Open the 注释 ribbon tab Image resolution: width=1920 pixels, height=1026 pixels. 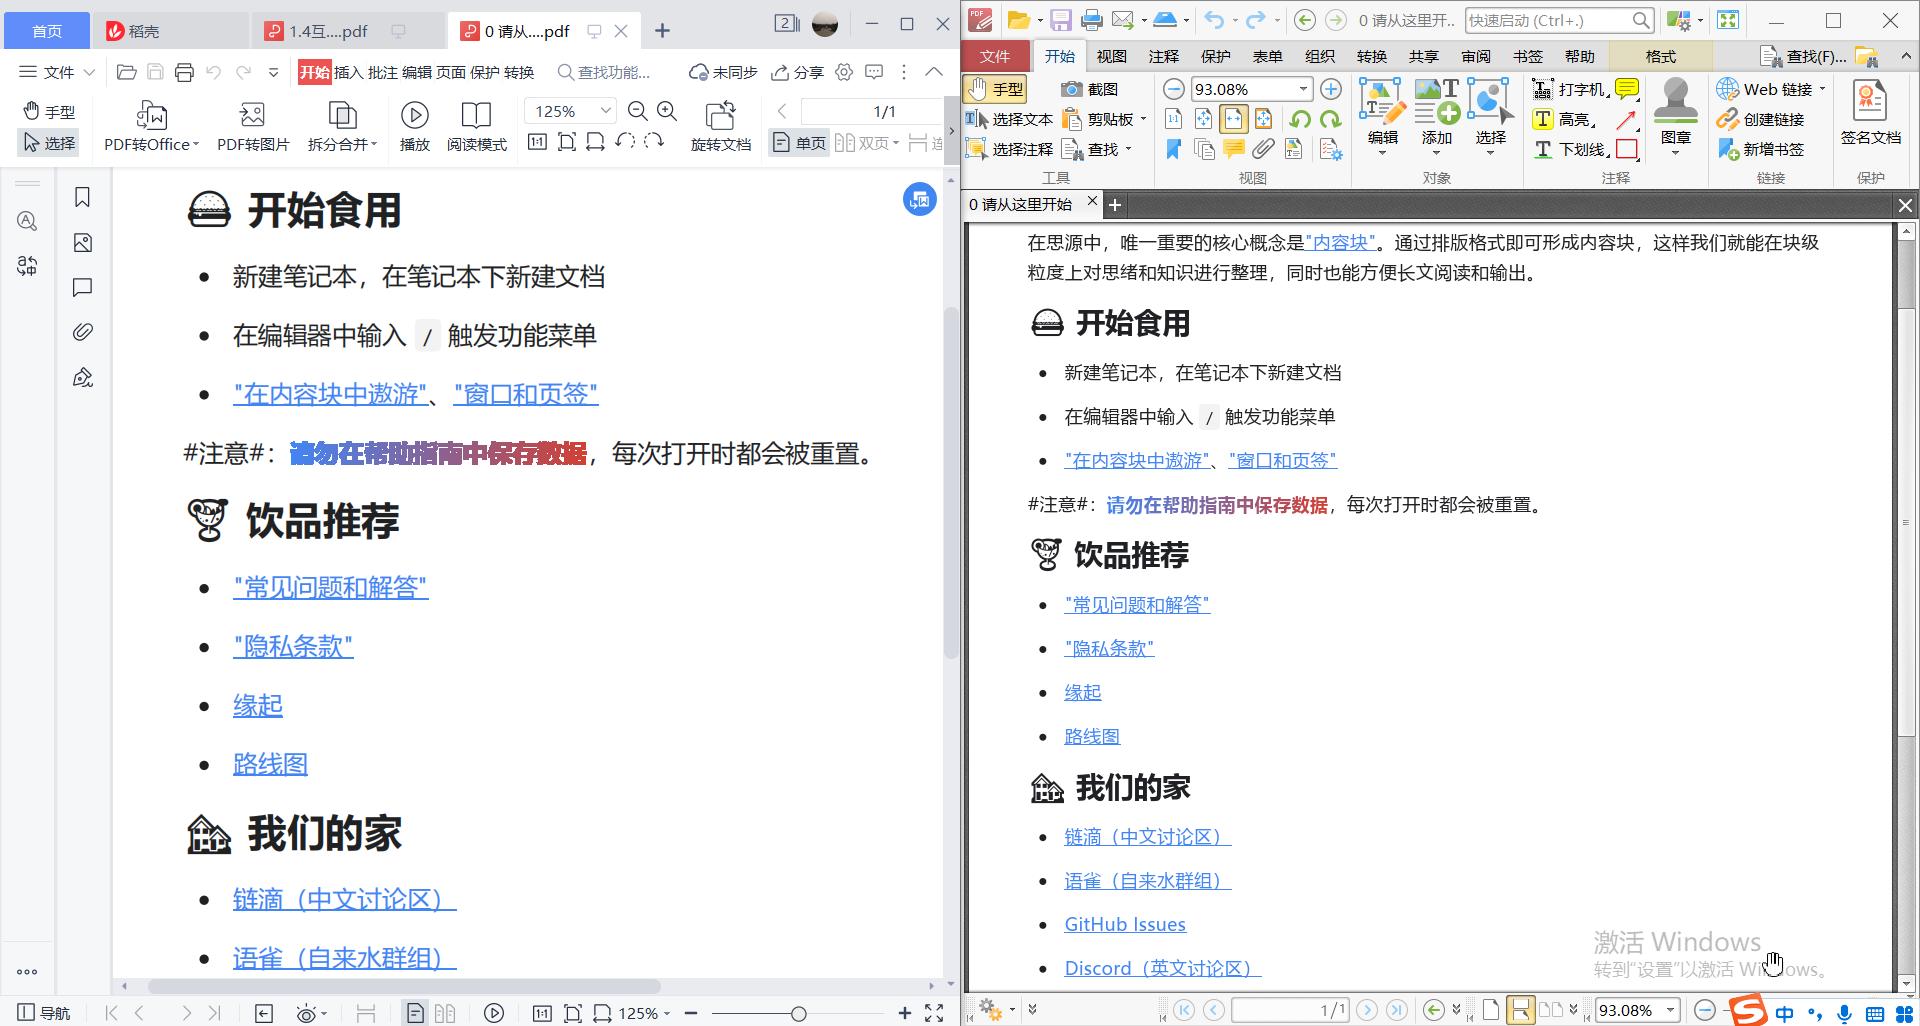click(x=1163, y=56)
